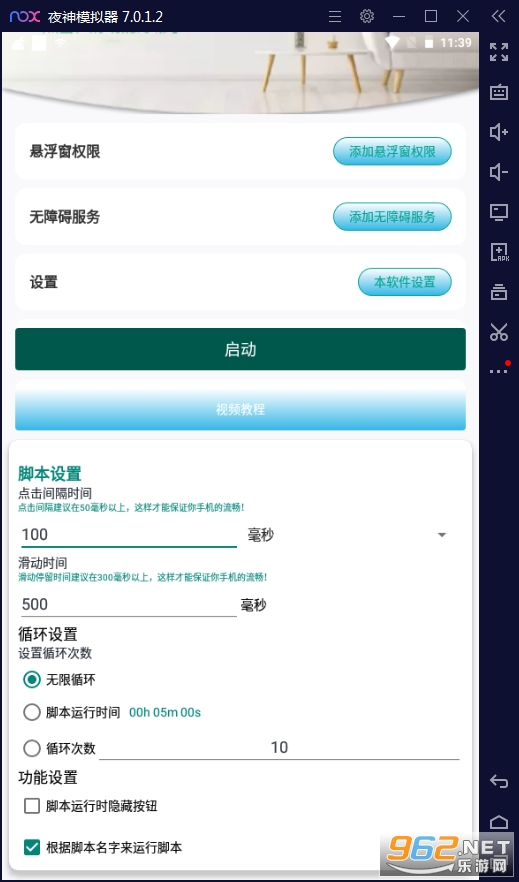Open 本软件设置 button
The height and width of the screenshot is (882, 519).
tap(405, 282)
